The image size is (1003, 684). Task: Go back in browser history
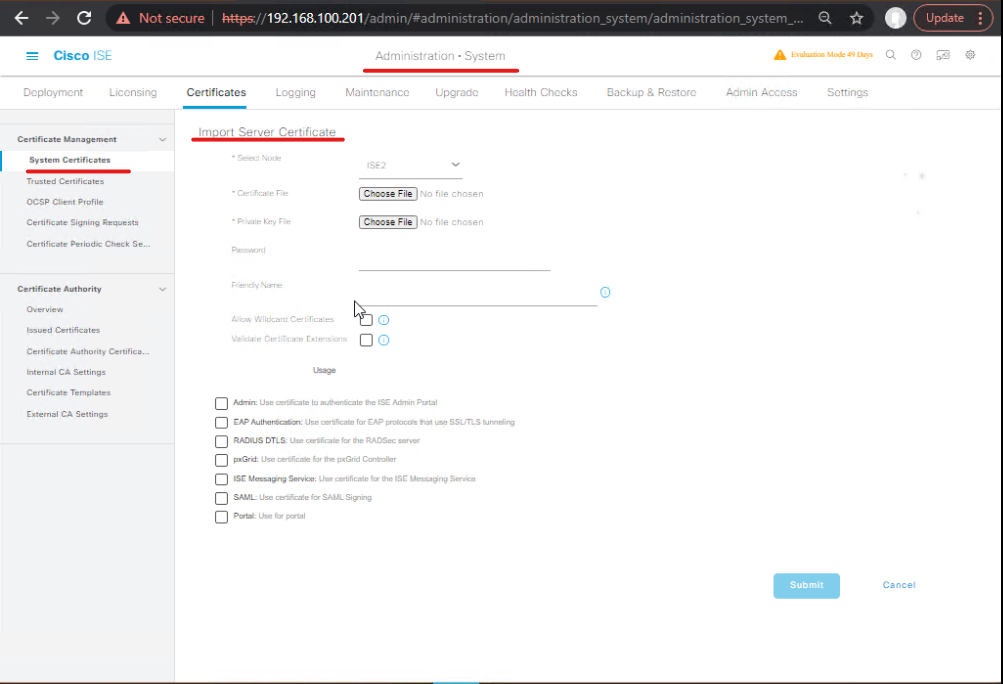[x=22, y=18]
